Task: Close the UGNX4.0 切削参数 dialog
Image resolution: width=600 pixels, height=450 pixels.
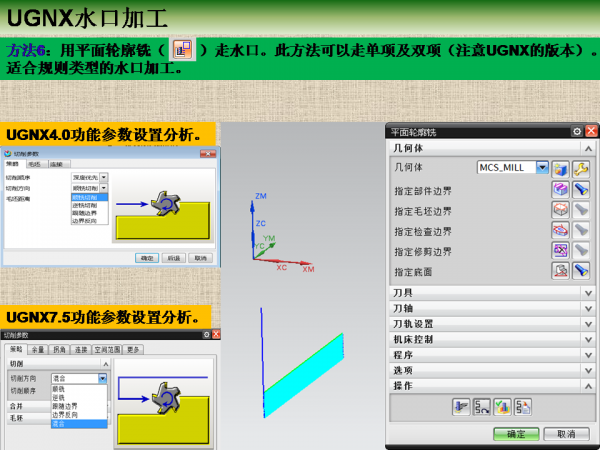Action: [208, 154]
